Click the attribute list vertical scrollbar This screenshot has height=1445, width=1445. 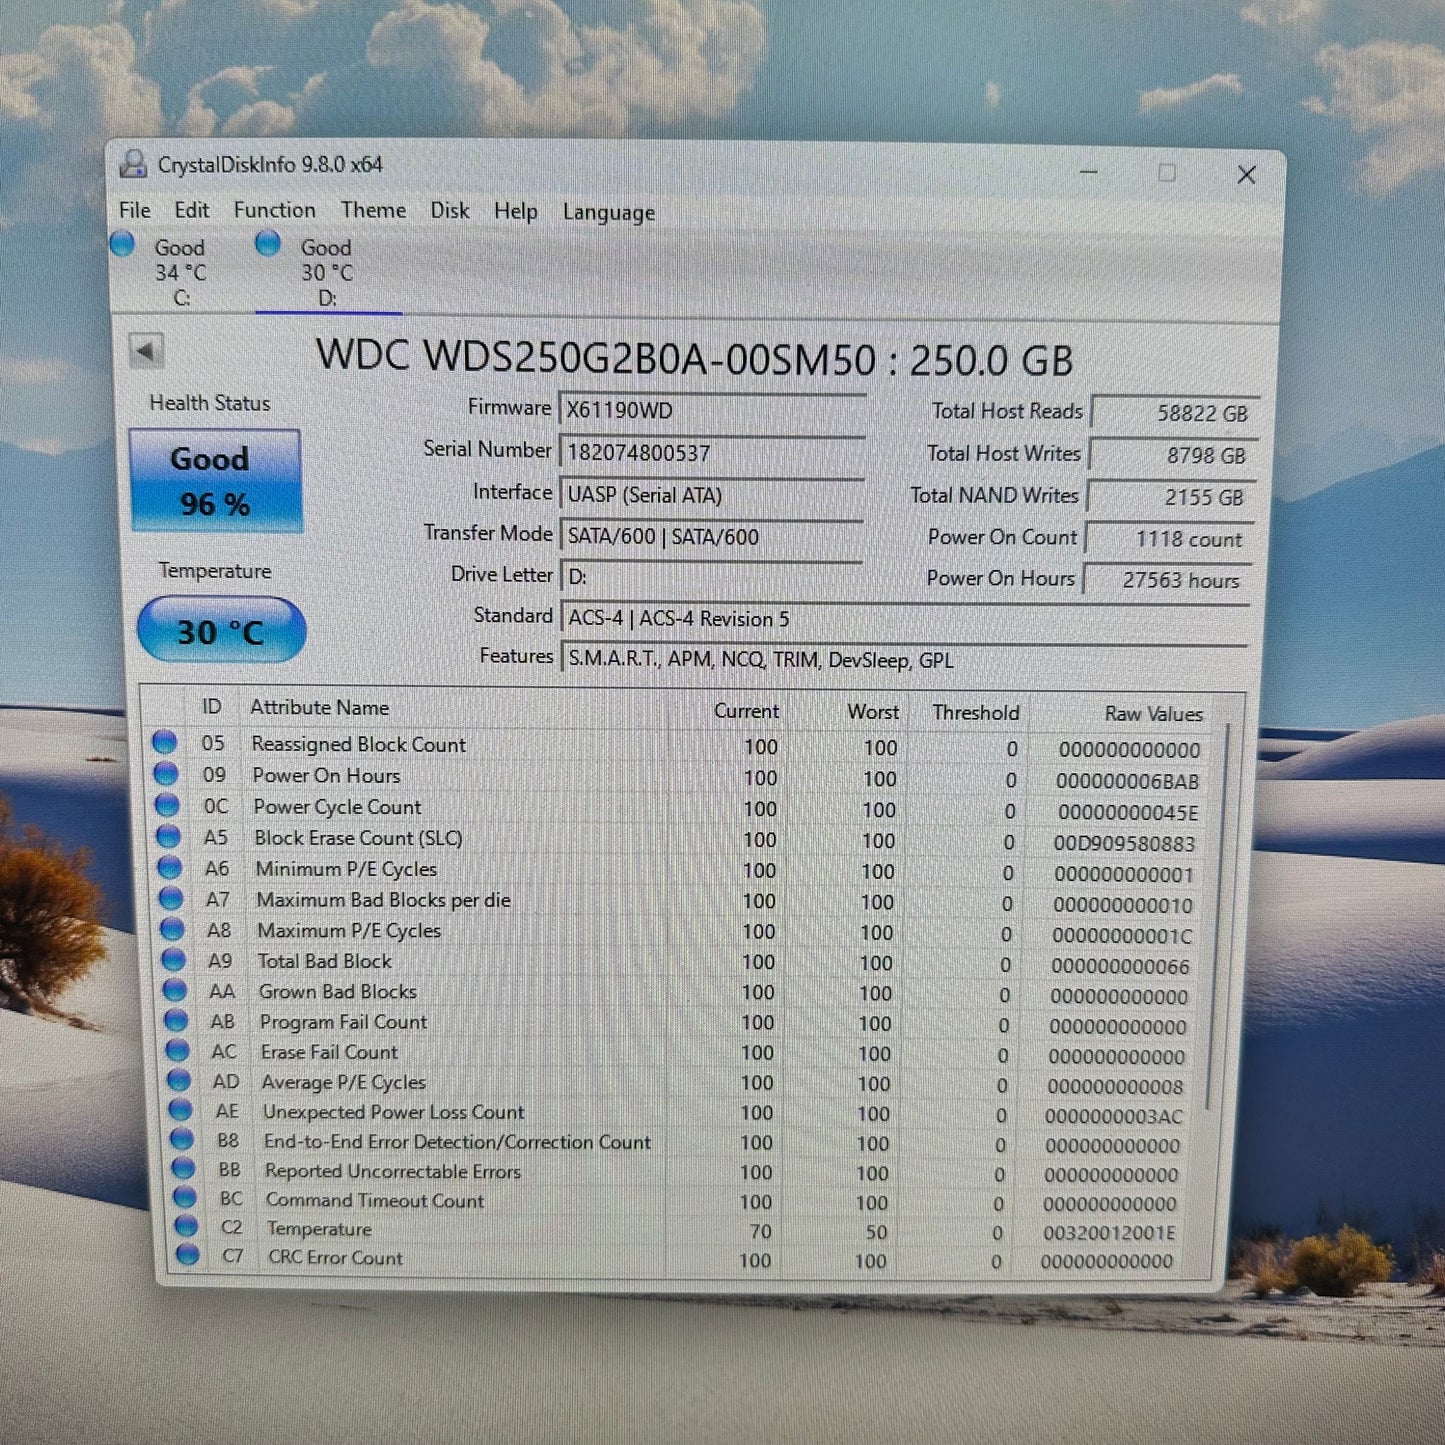(1218, 915)
